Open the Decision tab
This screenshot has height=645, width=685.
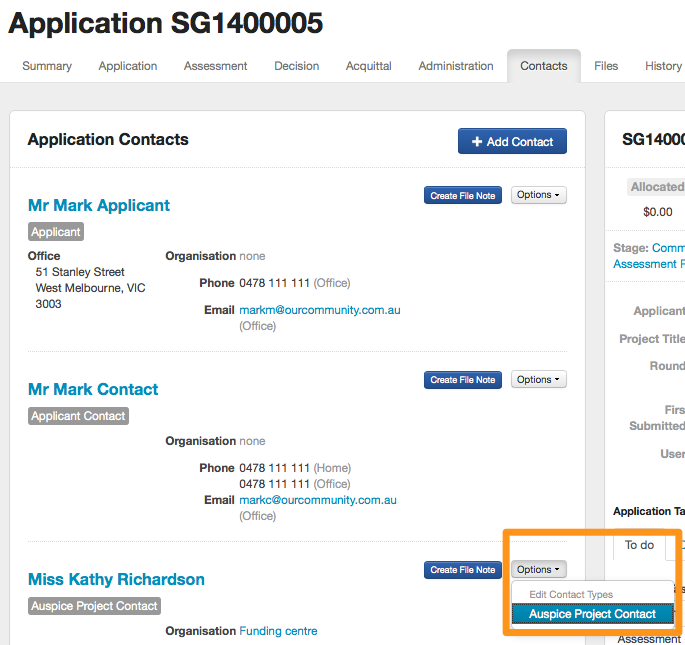297,66
